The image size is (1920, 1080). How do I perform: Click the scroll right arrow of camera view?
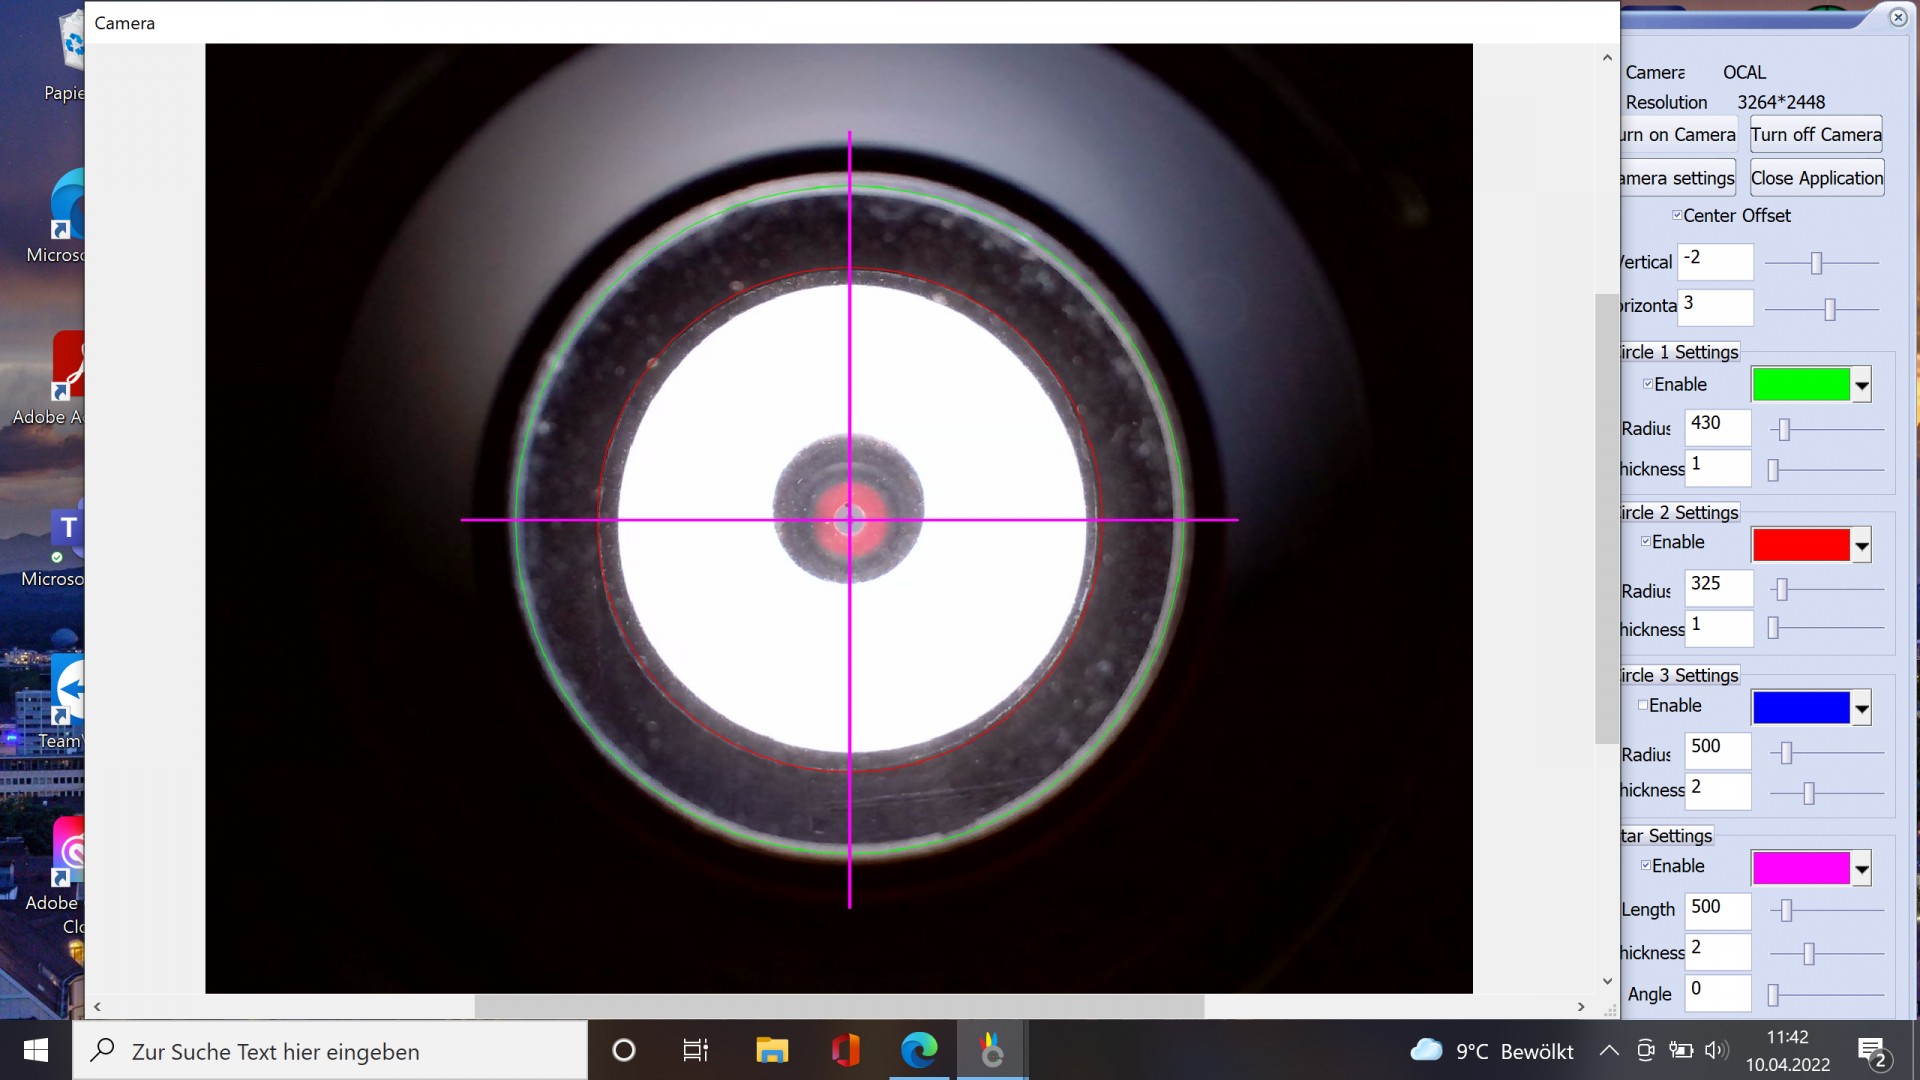click(x=1581, y=1007)
